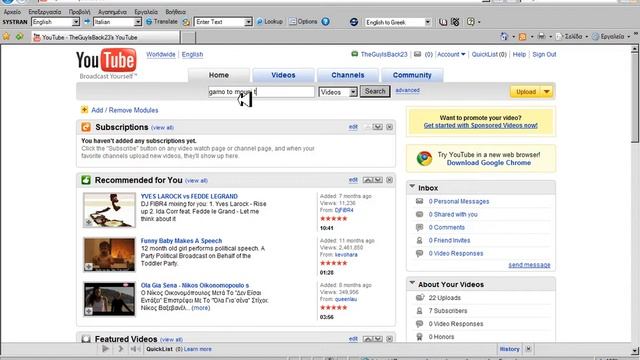Click the Worldwide link
640x360 pixels.
pos(161,54)
